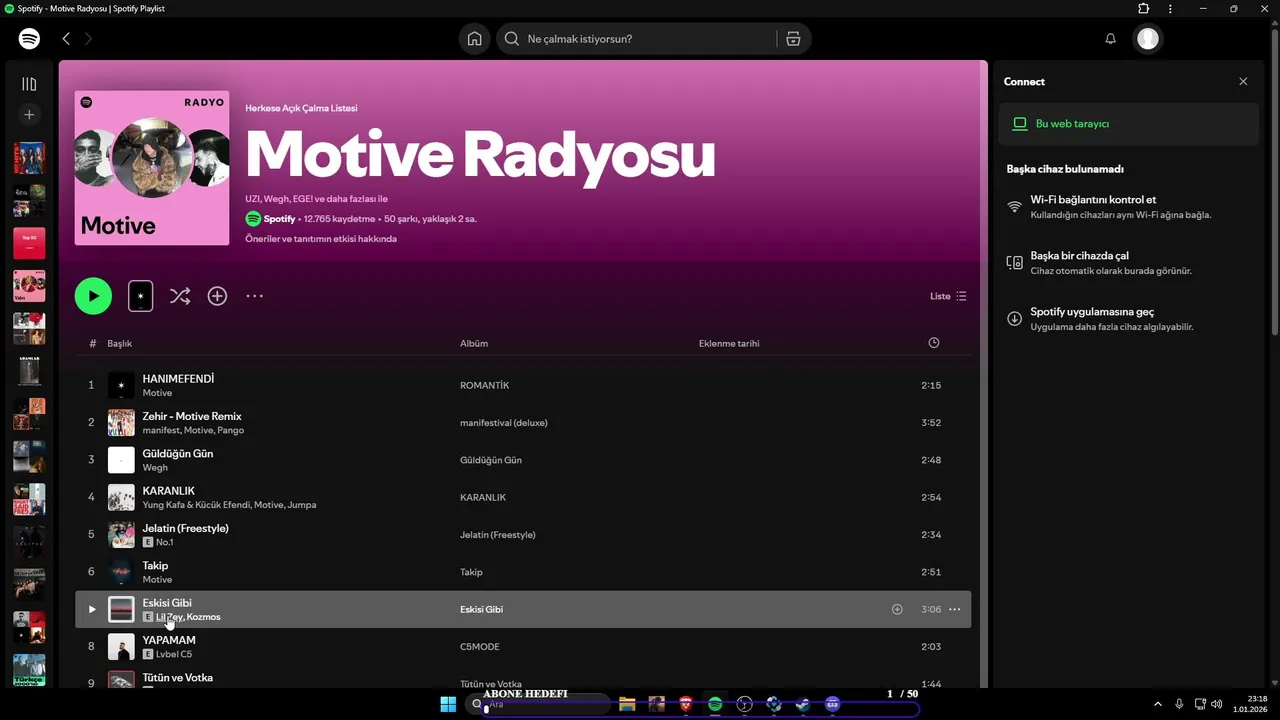Open the Türkçe playlist thumbnail in sidebar
The width and height of the screenshot is (1280, 720).
pos(29,670)
